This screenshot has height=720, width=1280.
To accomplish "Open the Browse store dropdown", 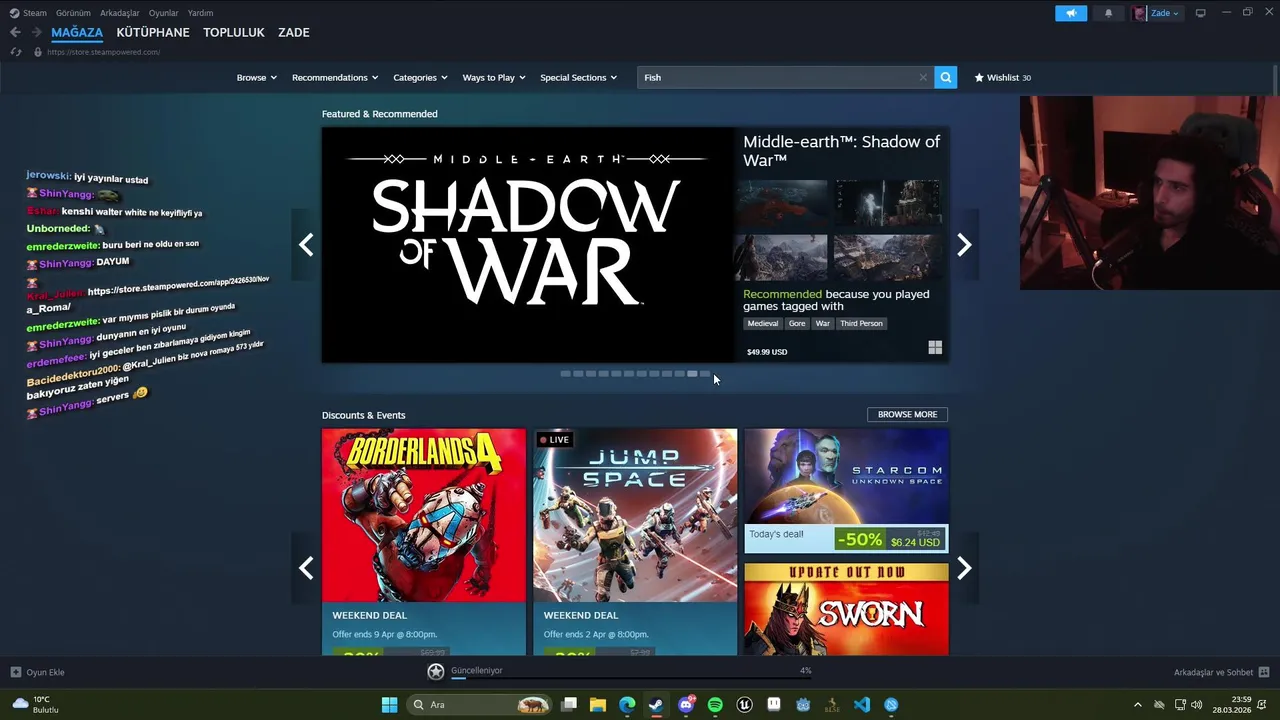I will pos(257,77).
